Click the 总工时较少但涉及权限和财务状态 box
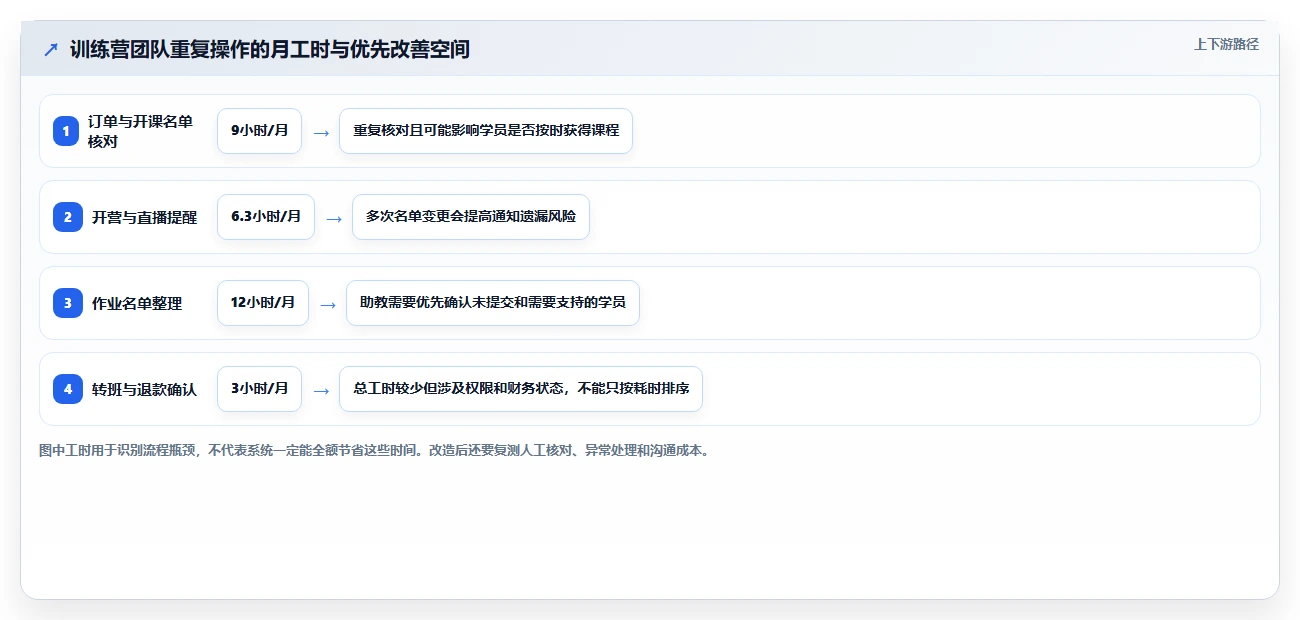 [521, 389]
